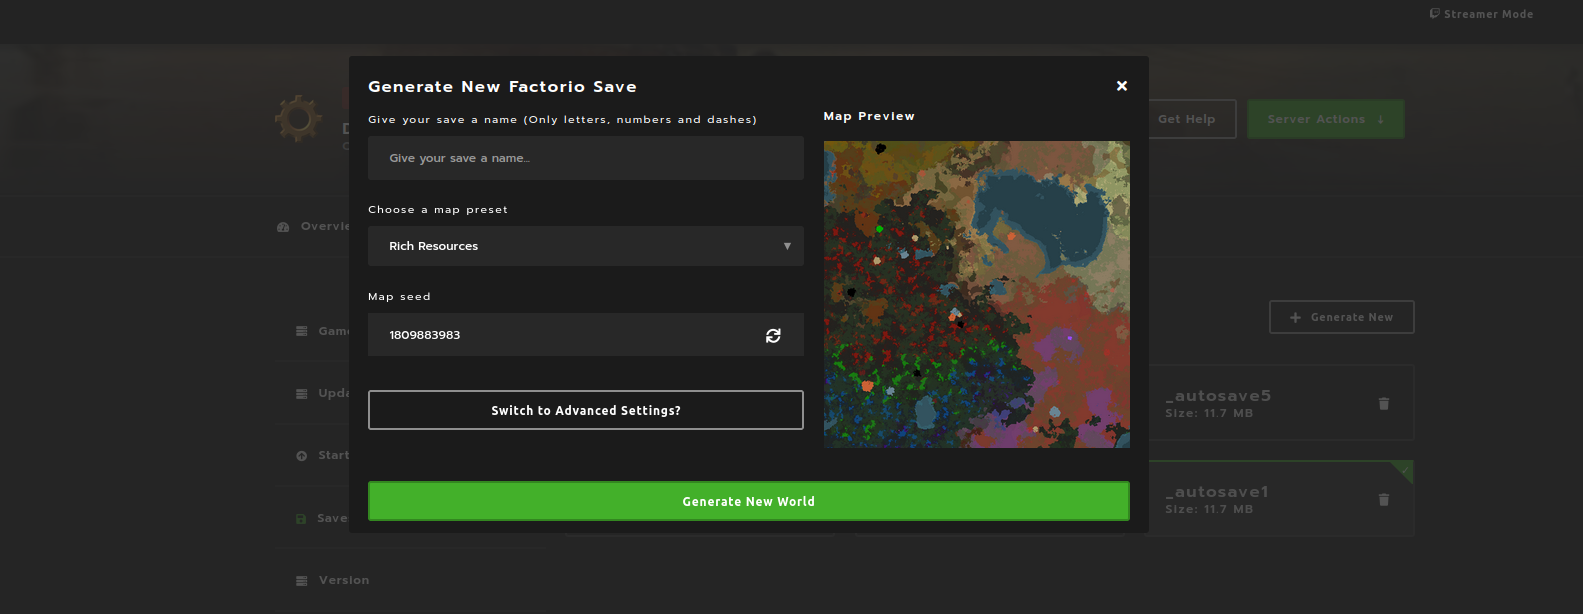Click the Size 11.7 MB text under _autosave1
This screenshot has width=1583, height=614.
(x=1209, y=509)
